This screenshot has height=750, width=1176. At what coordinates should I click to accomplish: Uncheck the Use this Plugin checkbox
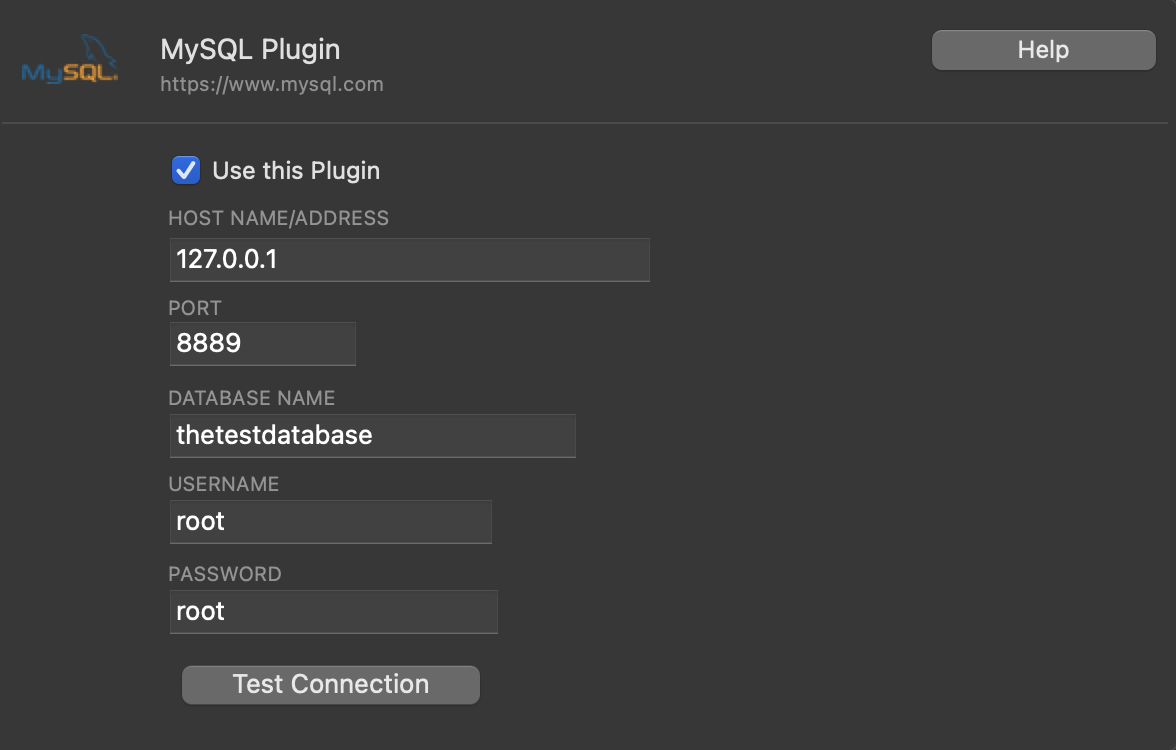point(186,170)
